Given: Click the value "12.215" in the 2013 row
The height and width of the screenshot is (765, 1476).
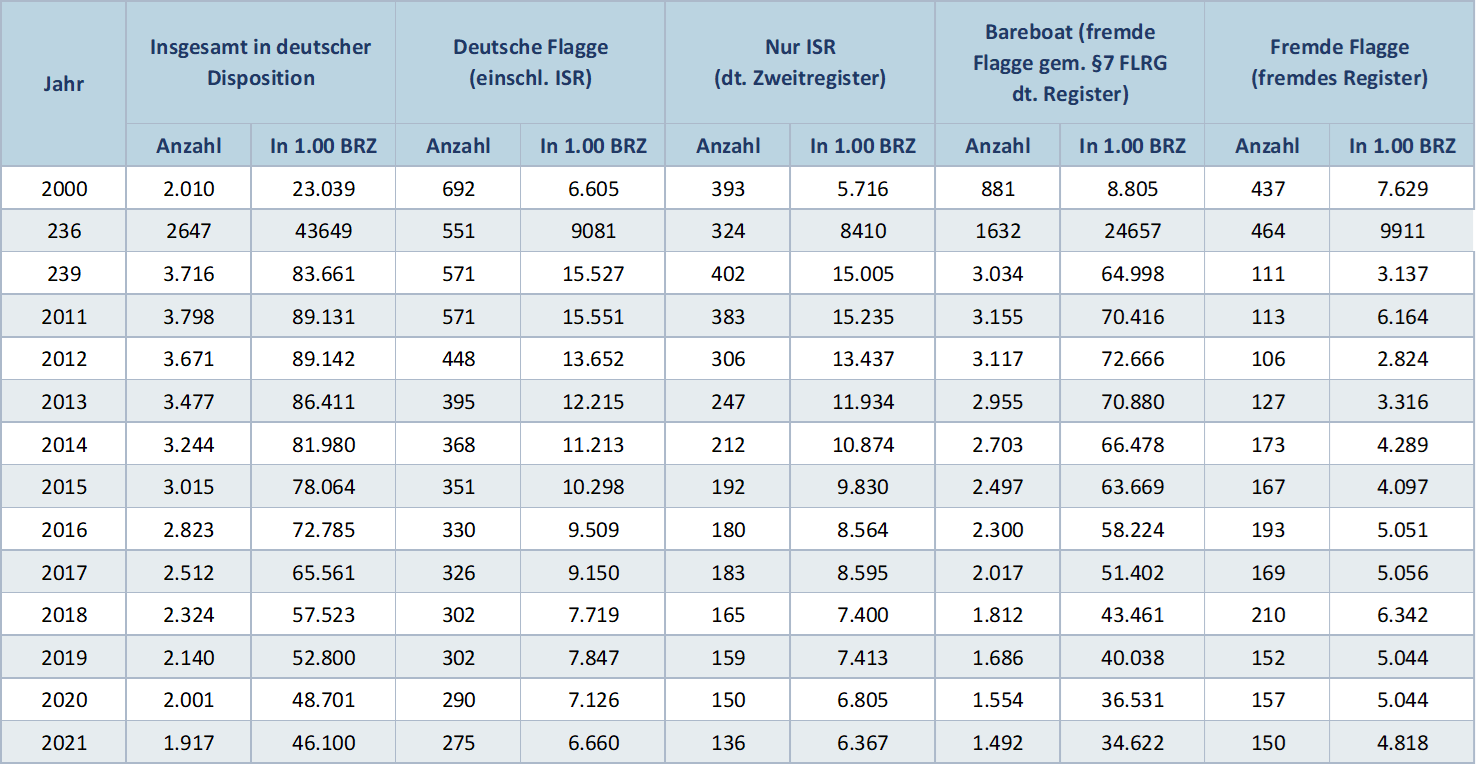Looking at the screenshot, I should (x=594, y=402).
